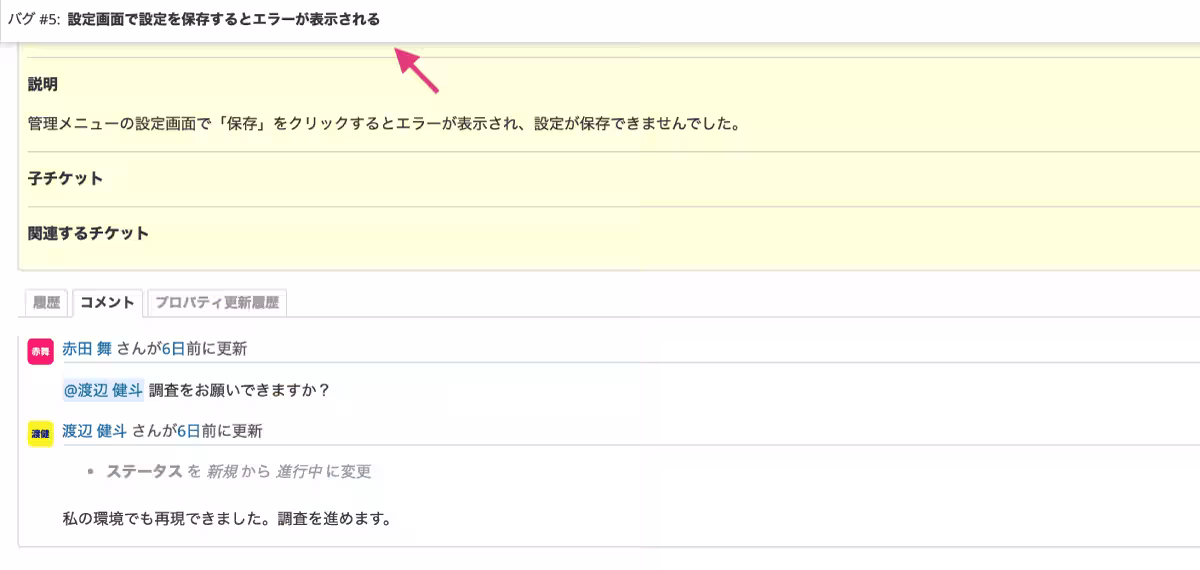Click 渡辺 健斗's yellow avatar icon
Image resolution: width=1200 pixels, height=570 pixels.
click(40, 434)
